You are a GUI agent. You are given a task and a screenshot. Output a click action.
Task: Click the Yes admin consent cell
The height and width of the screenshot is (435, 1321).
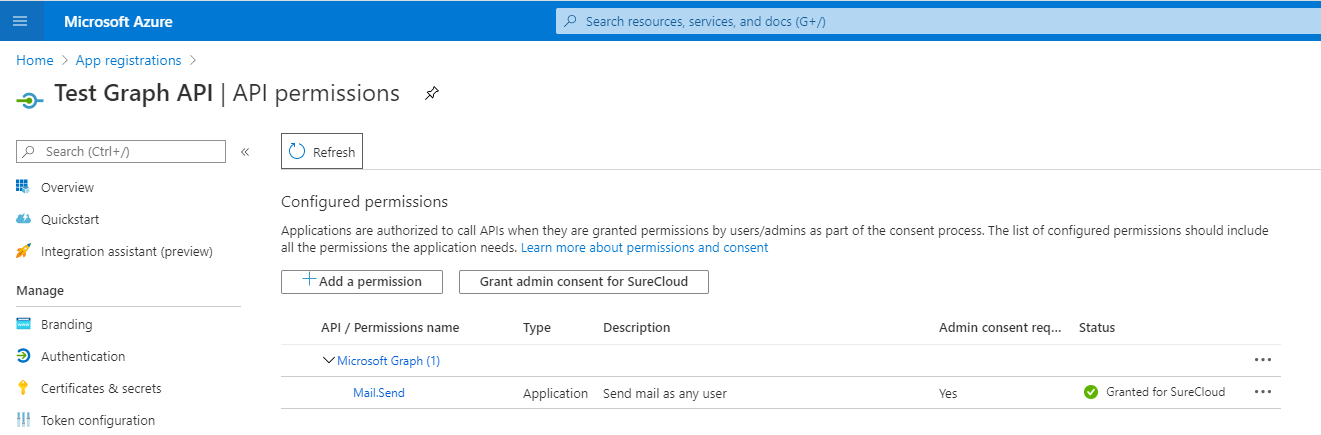click(948, 393)
